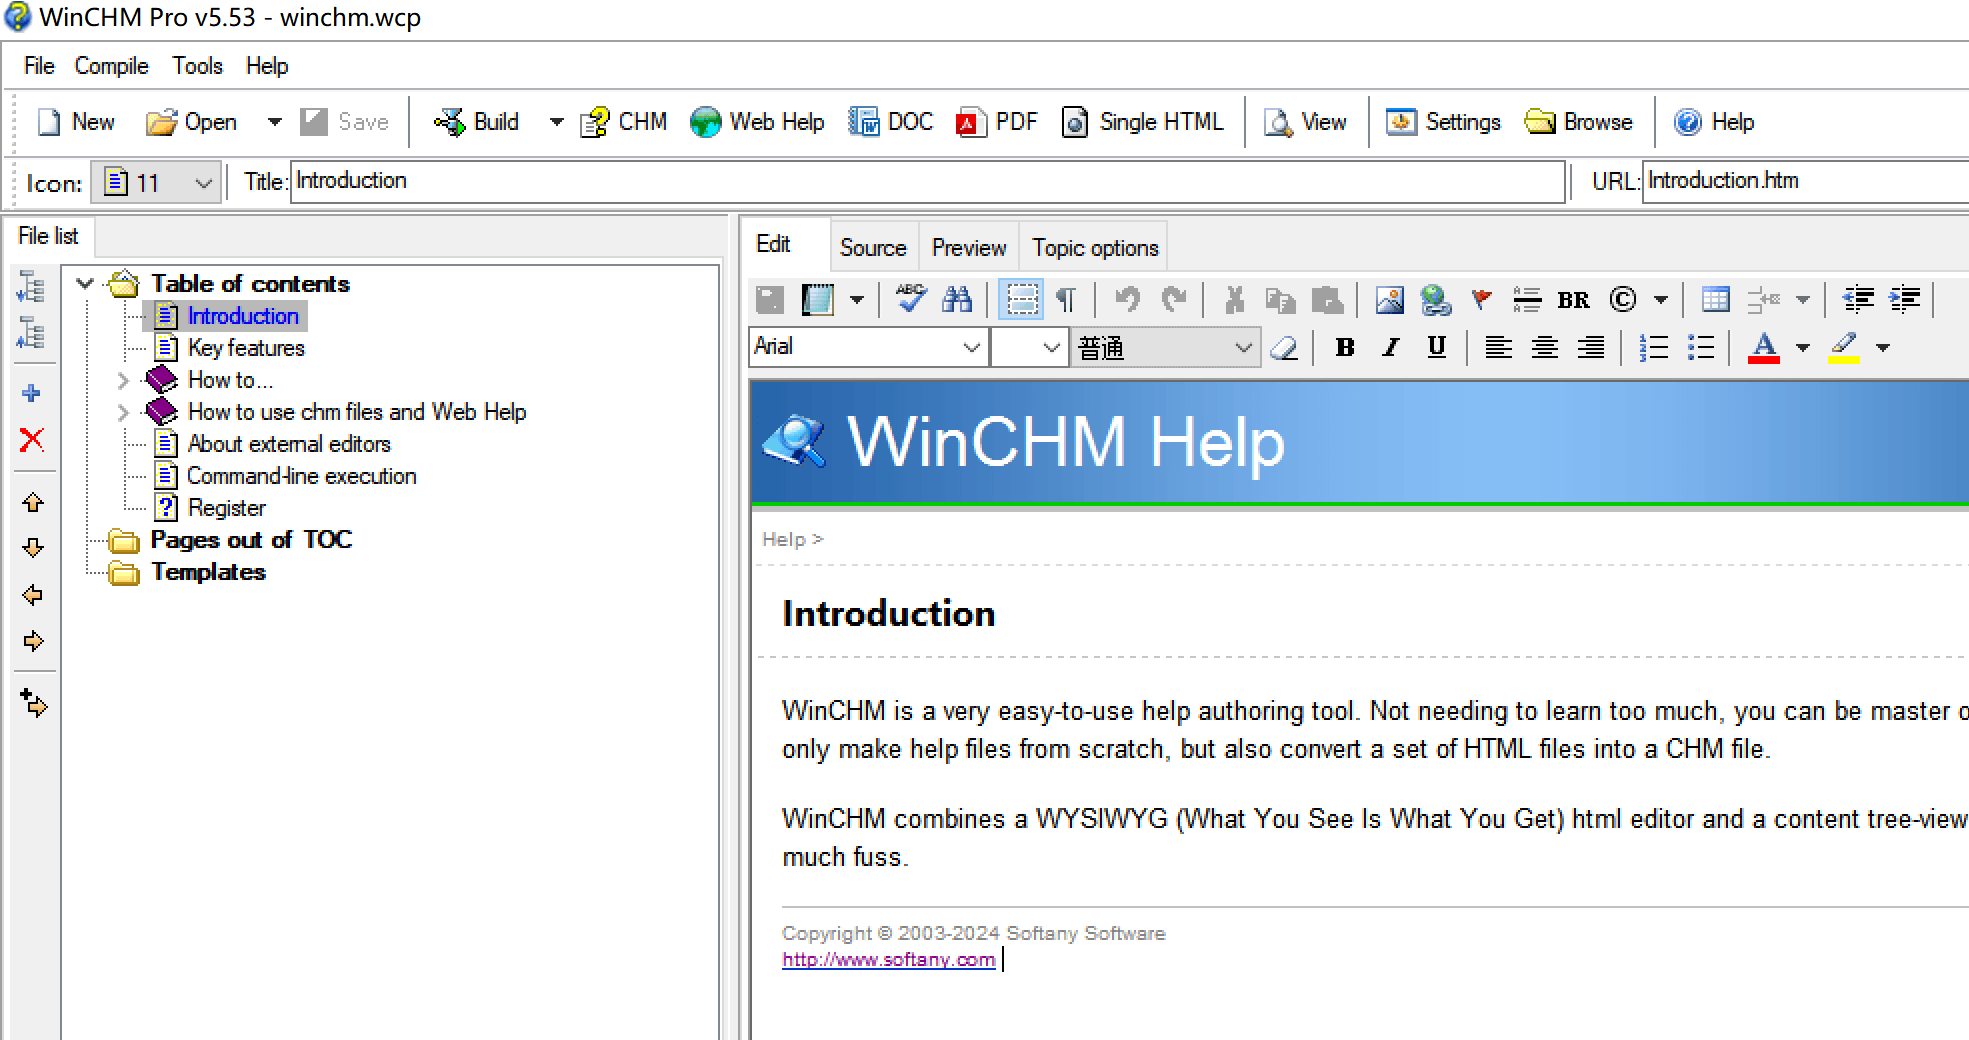This screenshot has height=1040, width=1969.
Task: Delete topic using the red X icon
Action: (x=32, y=440)
